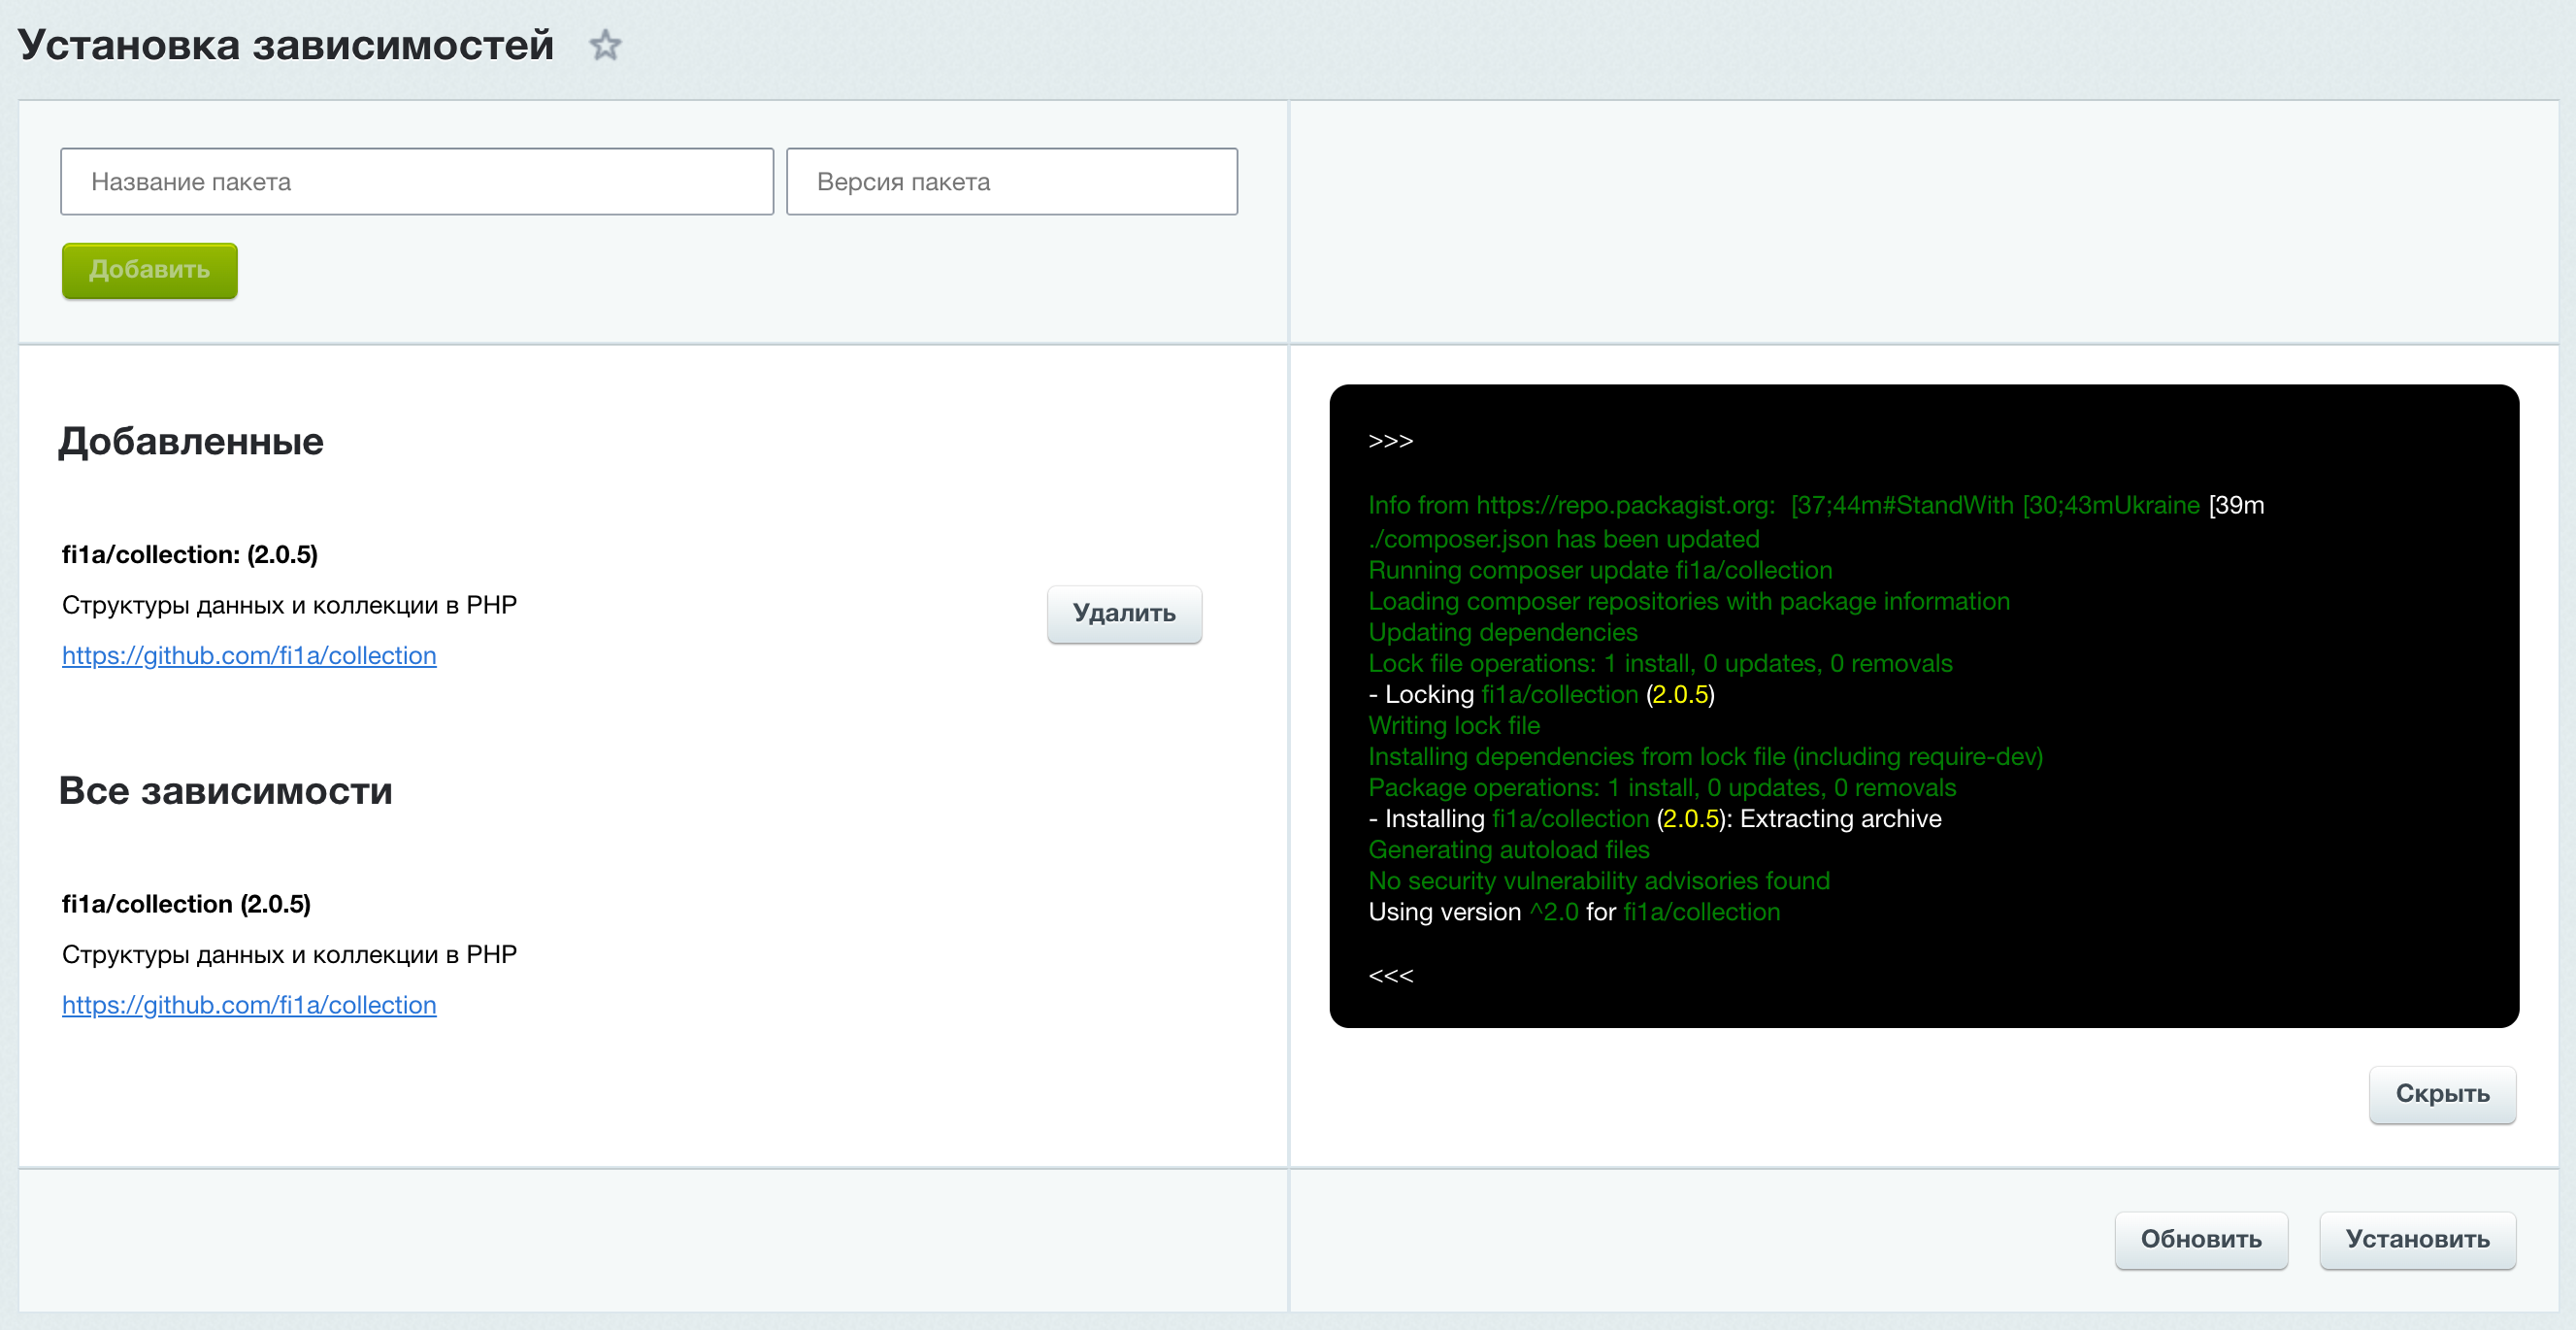Click the Все зависимости section heading
This screenshot has width=2576, height=1330.
click(225, 790)
